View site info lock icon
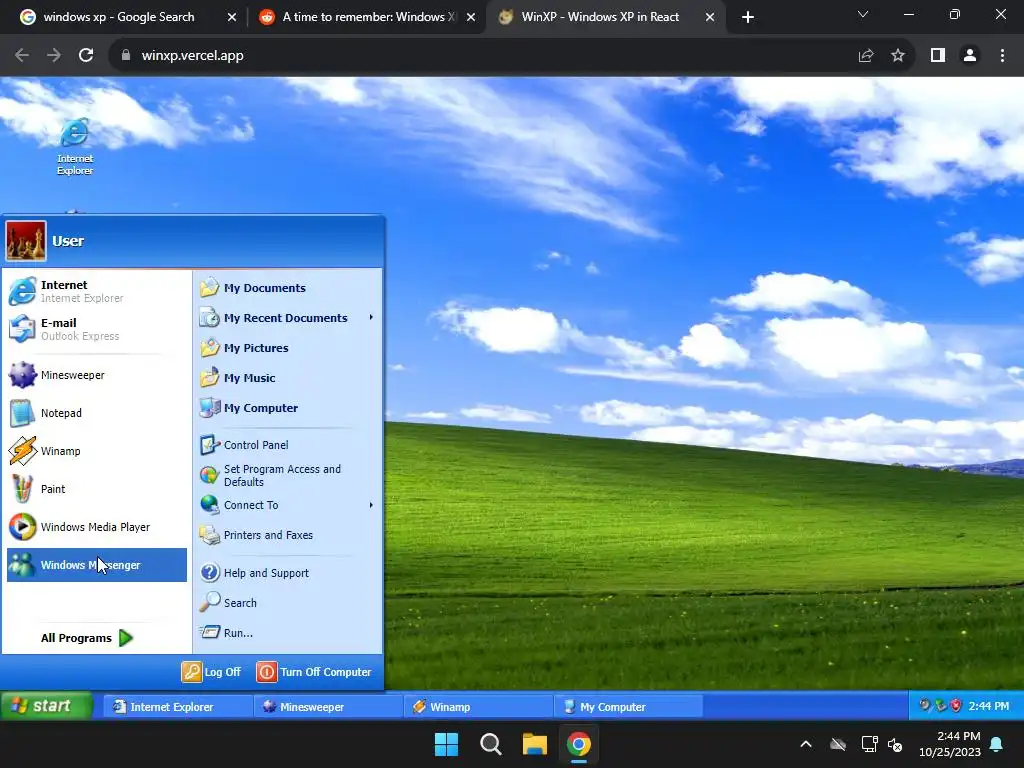This screenshot has height=768, width=1024. click(x=126, y=56)
